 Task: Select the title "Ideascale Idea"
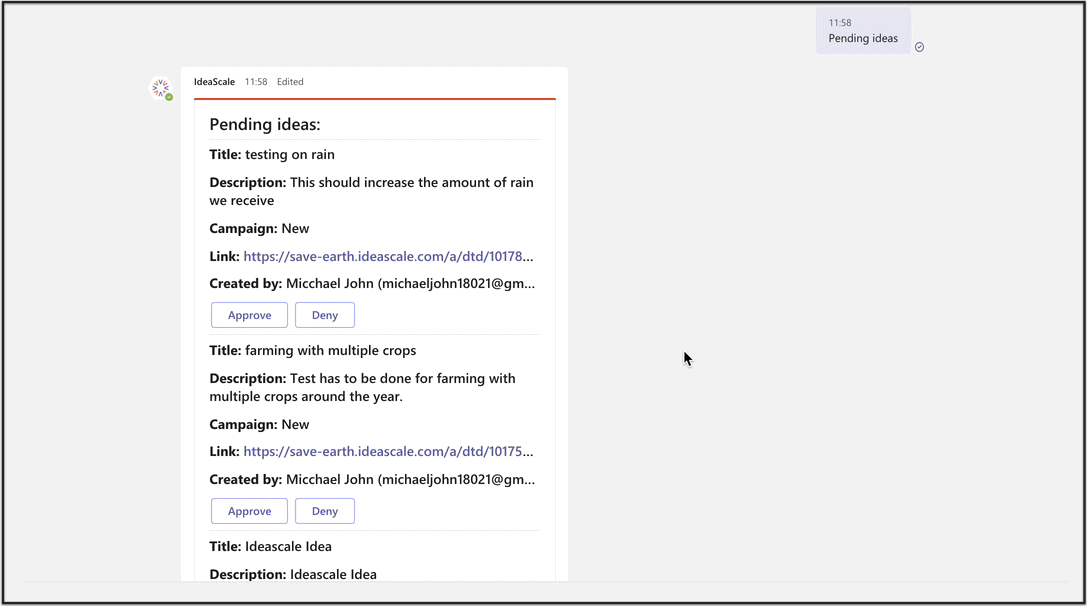(288, 546)
